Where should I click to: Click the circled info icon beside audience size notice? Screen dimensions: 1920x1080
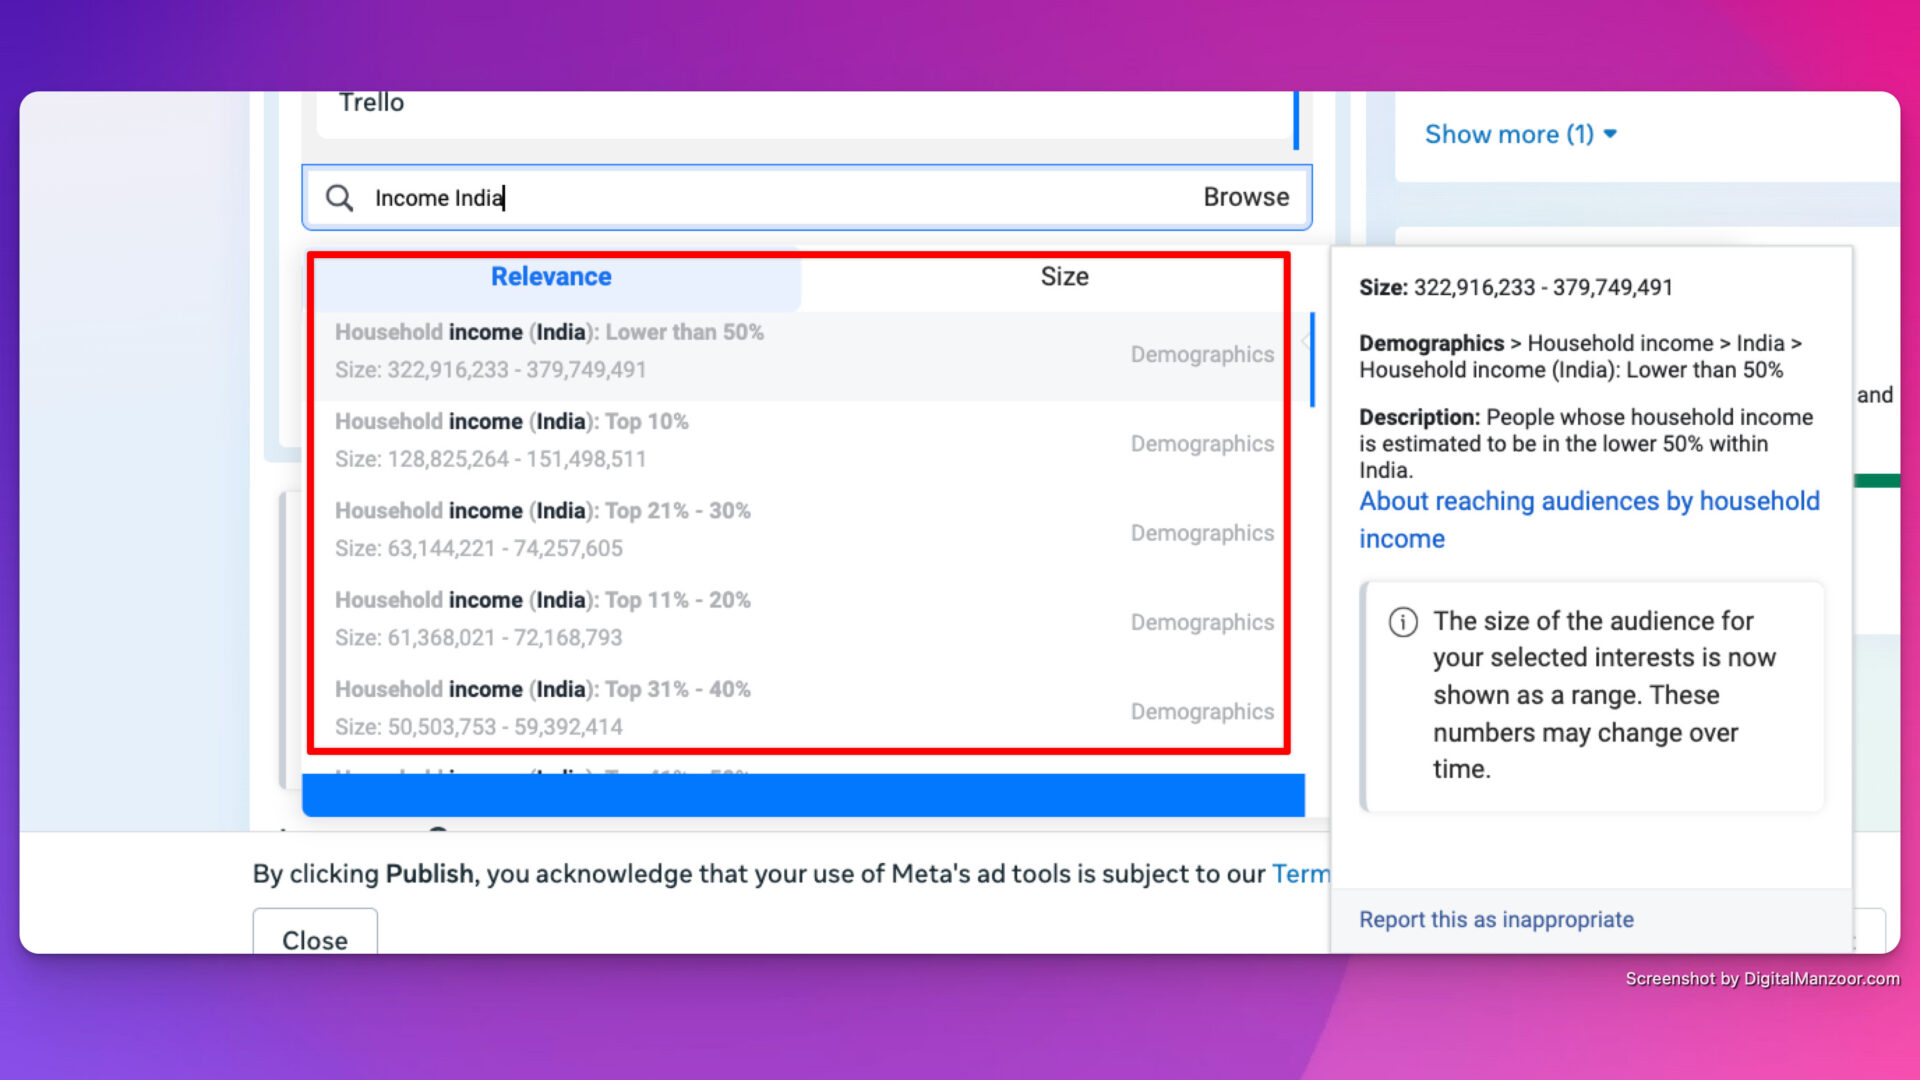coord(1402,621)
